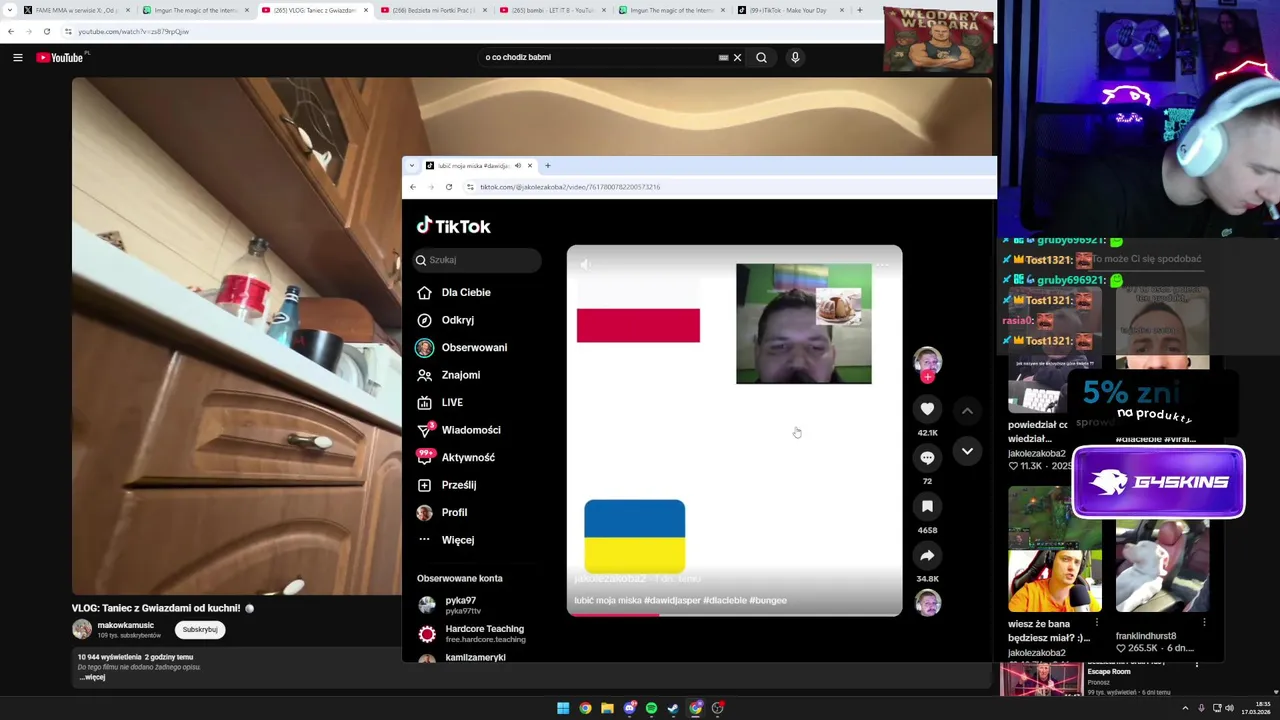The image size is (1280, 720).
Task: Switch to the bambi LET IT B YouTube tab
Action: pyautogui.click(x=552, y=10)
